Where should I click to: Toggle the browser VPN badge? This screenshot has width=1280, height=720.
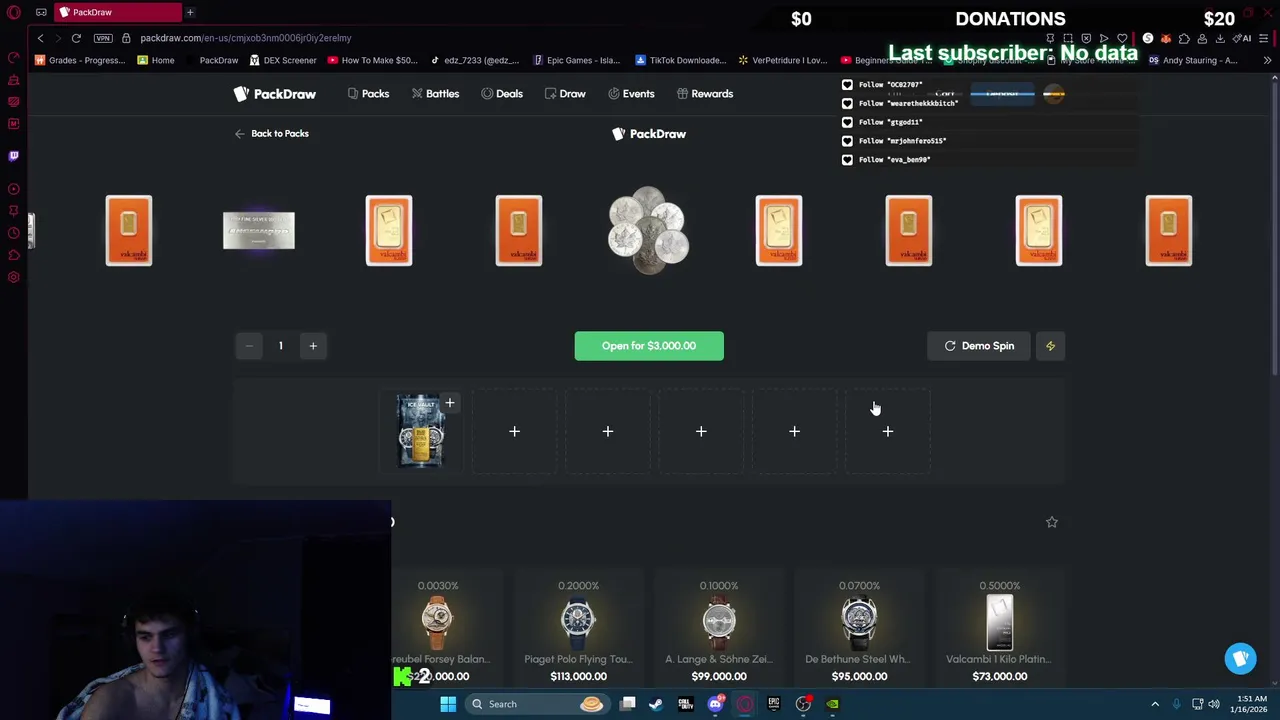(x=103, y=38)
